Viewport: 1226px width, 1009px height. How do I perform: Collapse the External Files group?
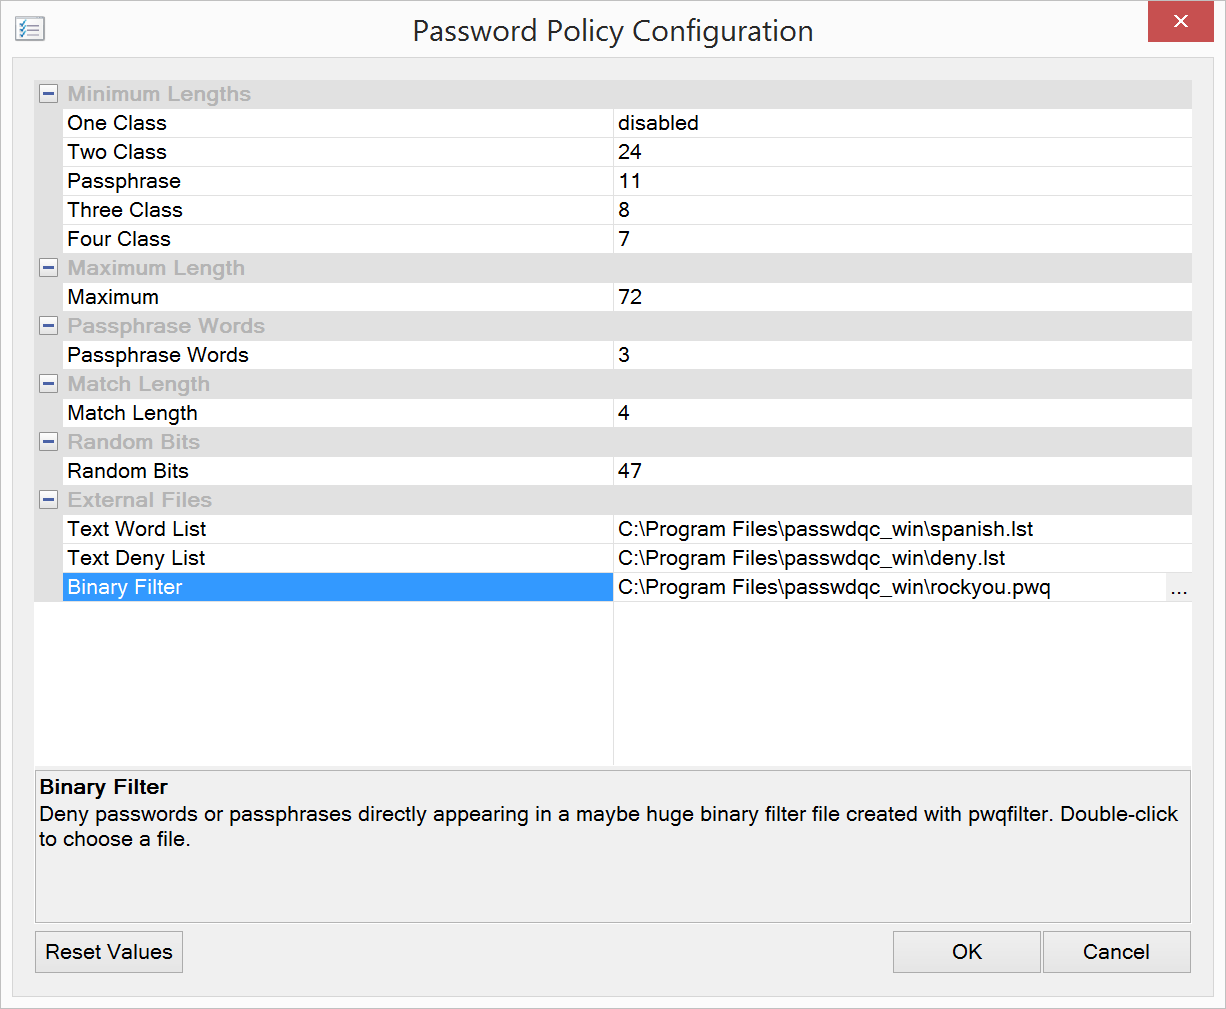(48, 500)
